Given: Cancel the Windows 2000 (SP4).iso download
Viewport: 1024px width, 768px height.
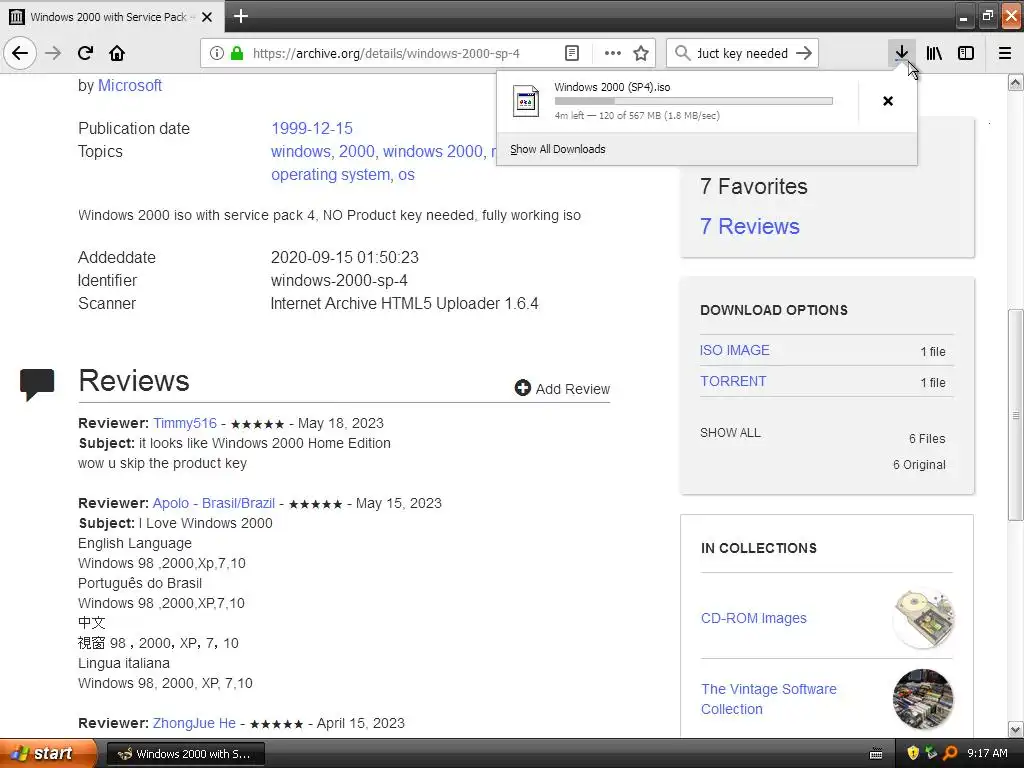Looking at the screenshot, I should pos(888,101).
